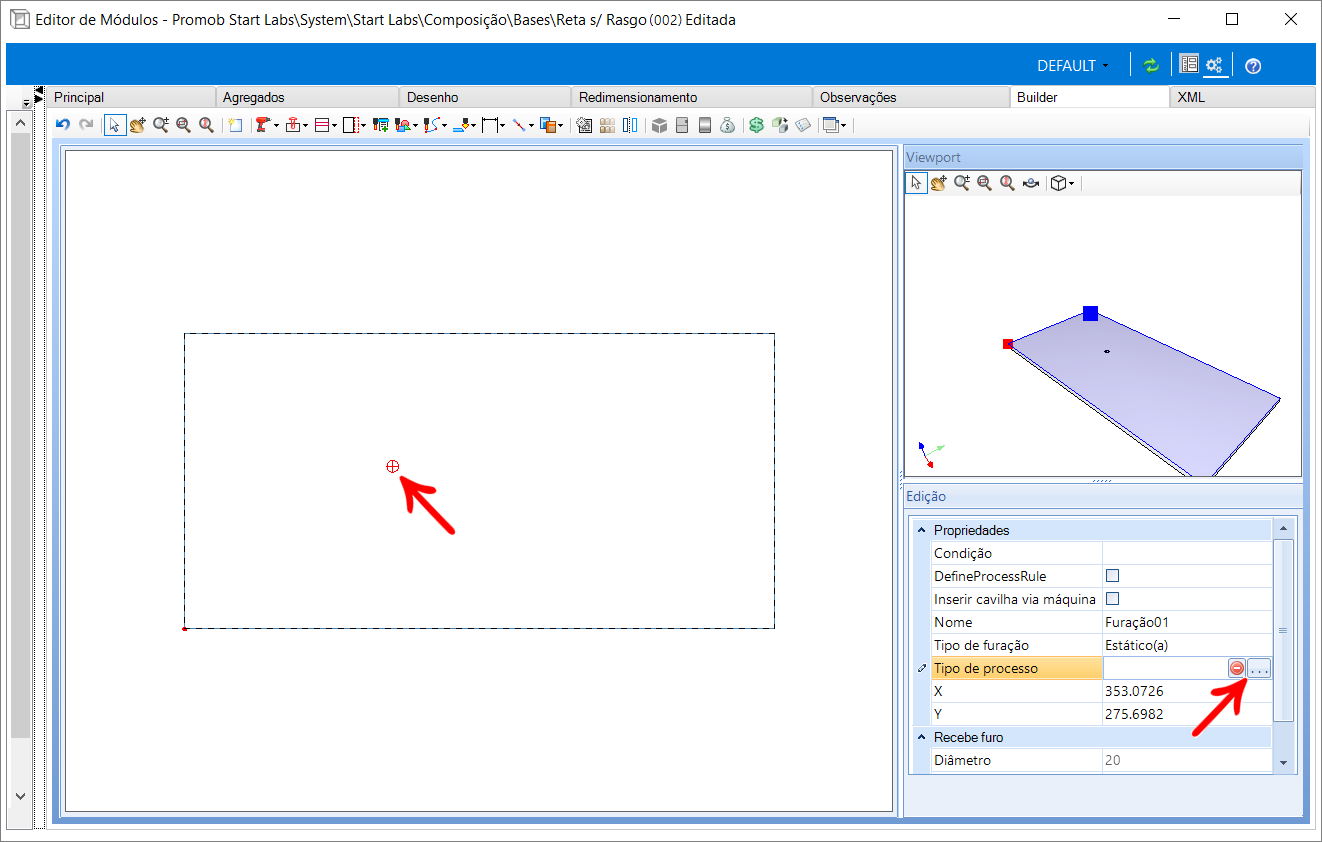Collapse the Recebe furo section
Screen dimensions: 1322x842
click(x=921, y=737)
